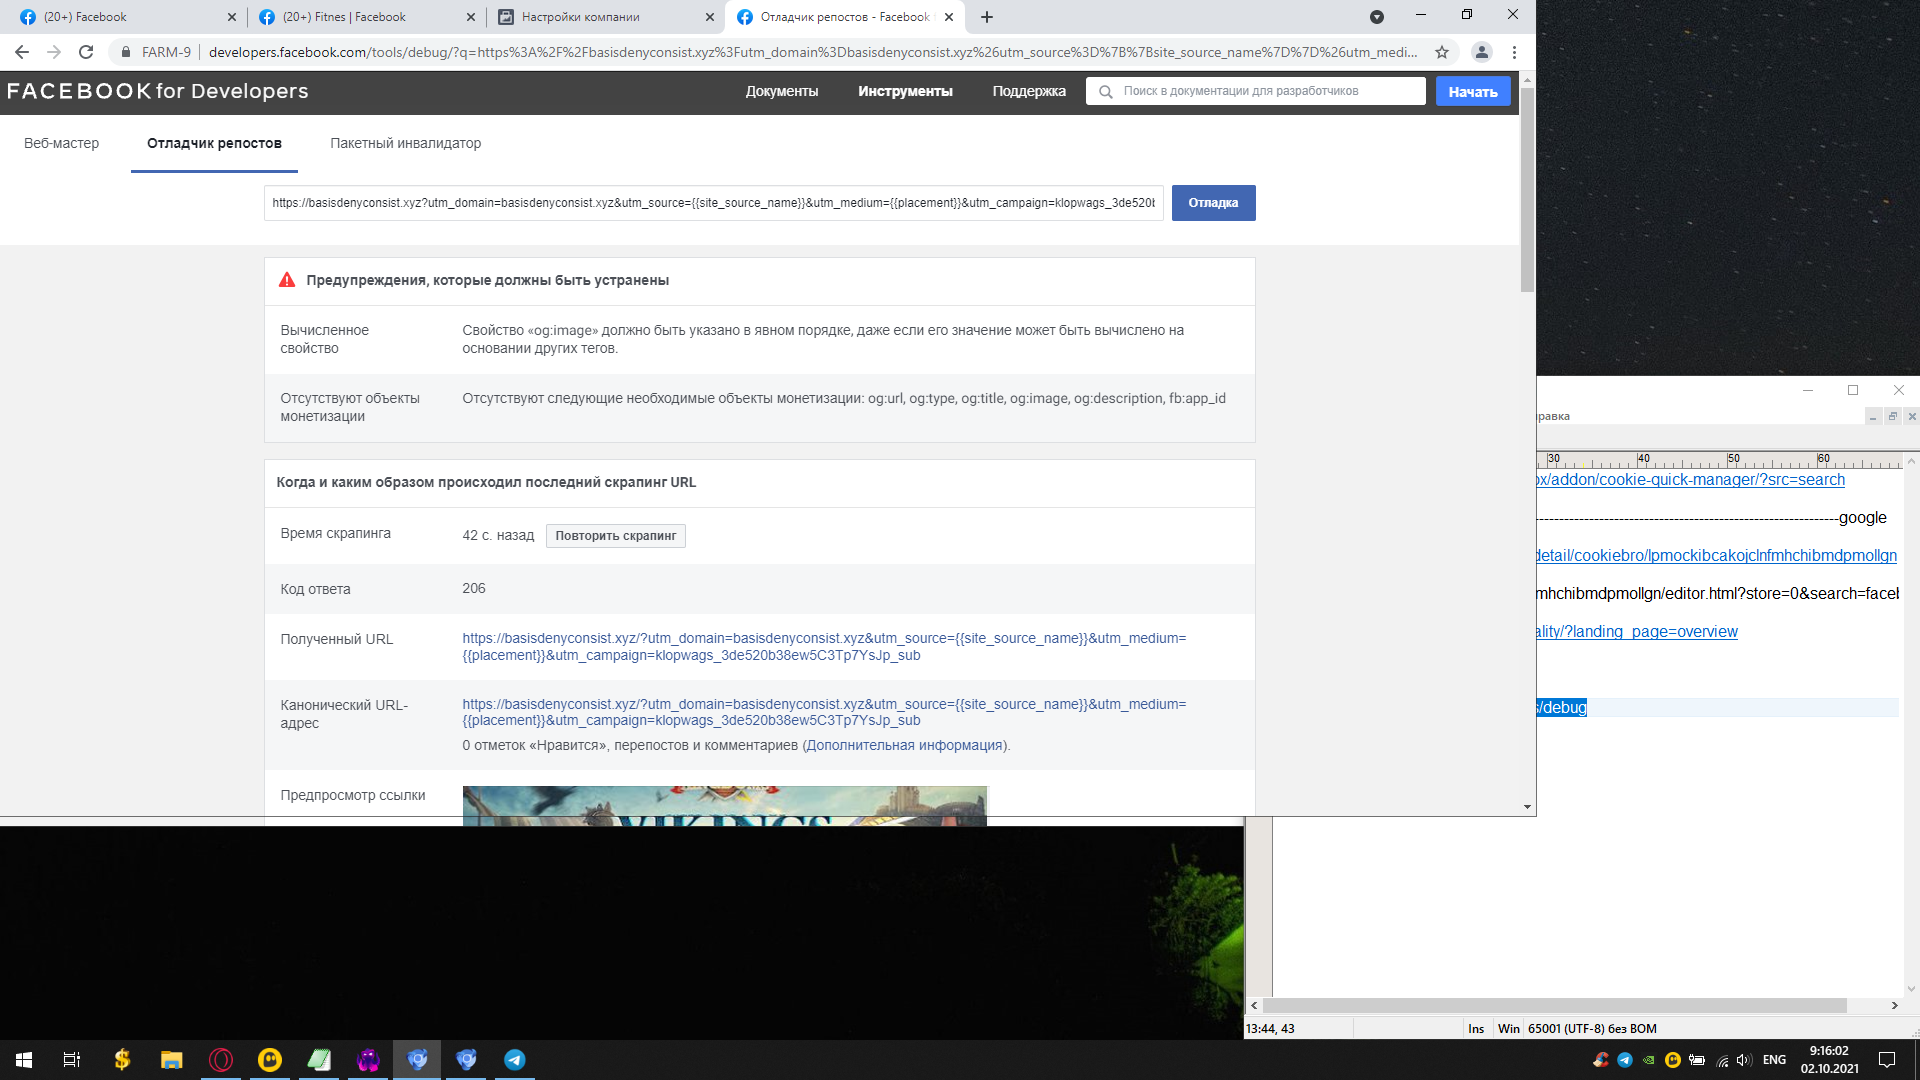Select the 'Отладчик репостов' tab
The width and height of the screenshot is (1920, 1080).
click(x=214, y=143)
